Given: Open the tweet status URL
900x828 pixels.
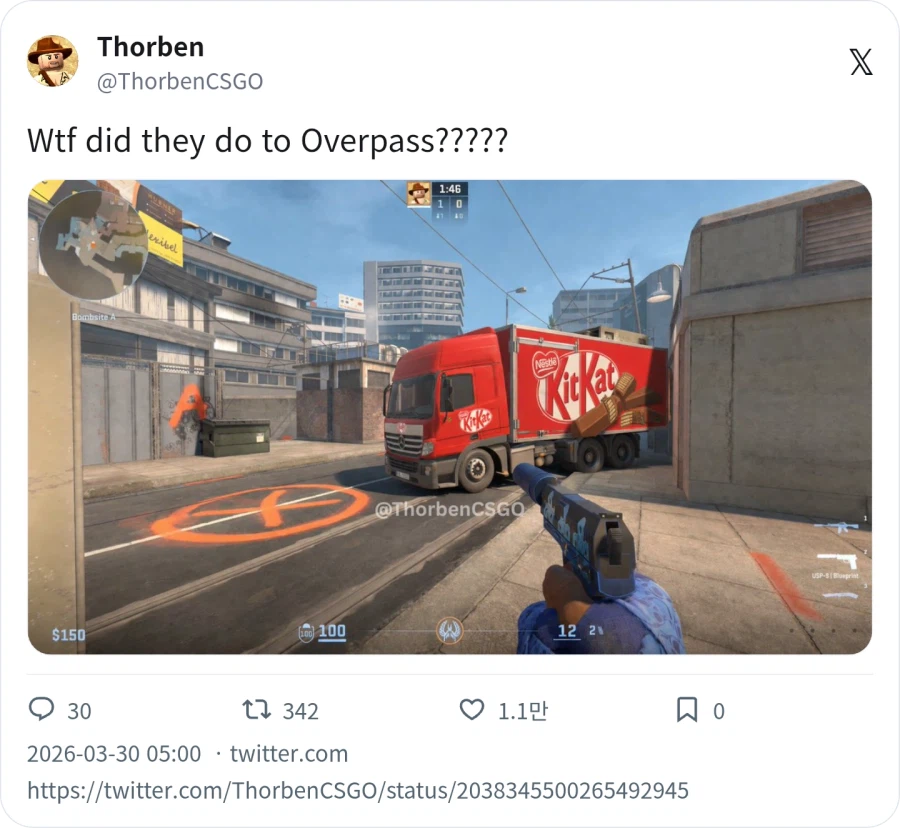Looking at the screenshot, I should coord(358,791).
